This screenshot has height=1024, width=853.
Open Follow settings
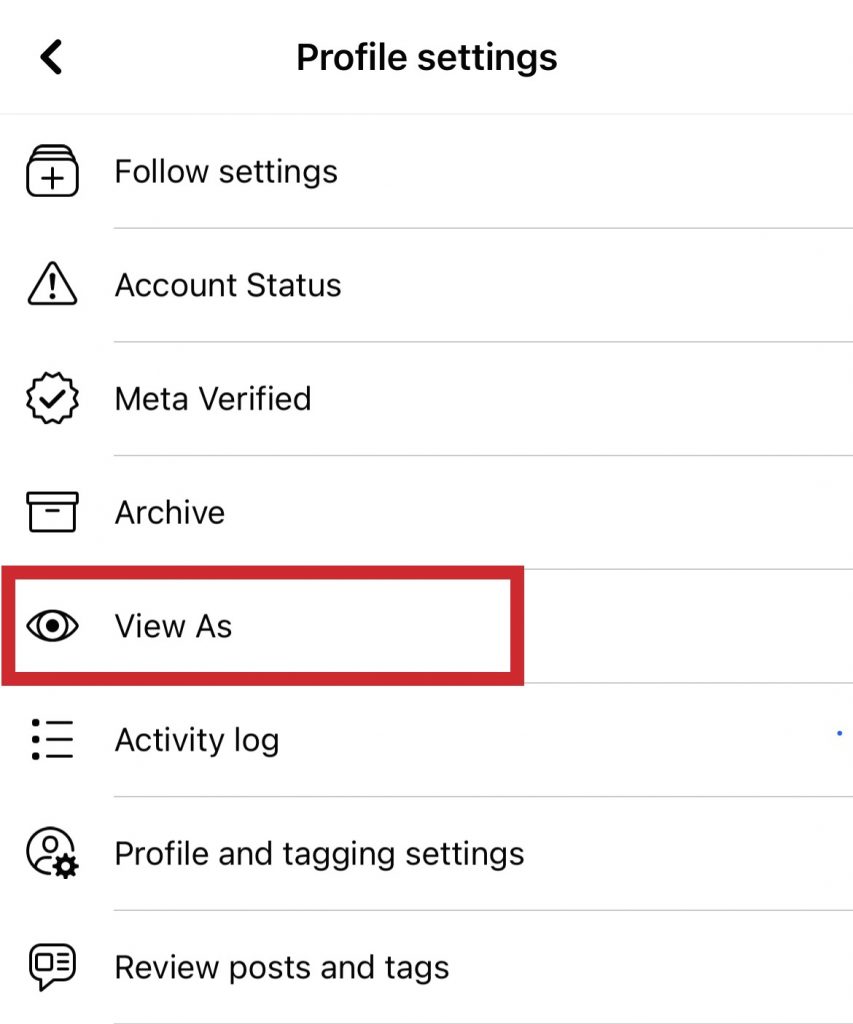(x=225, y=171)
